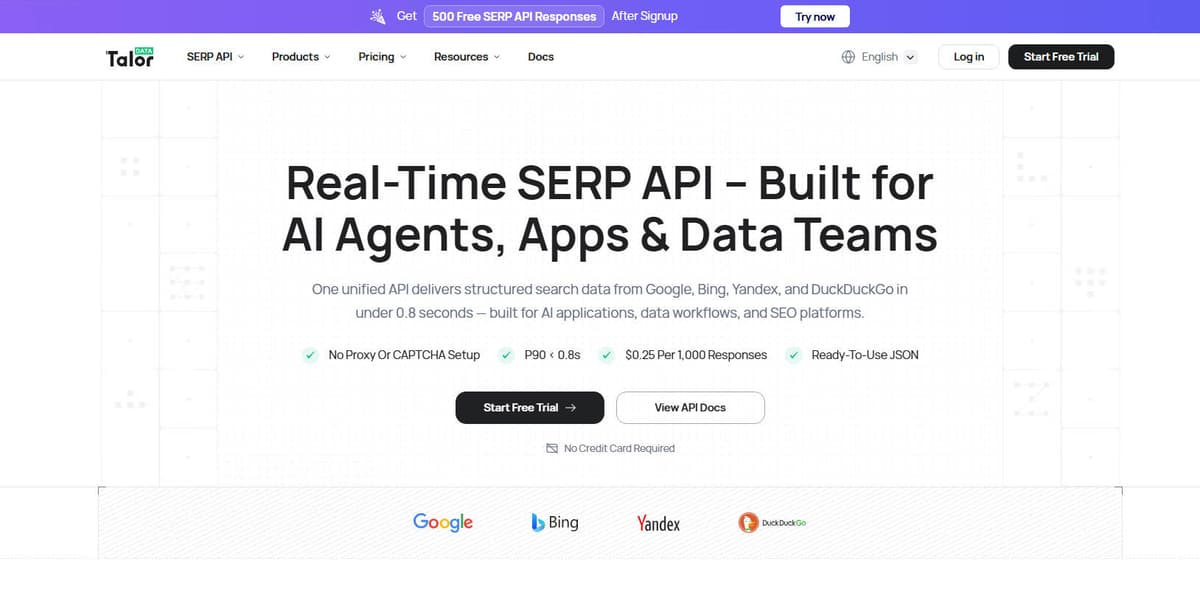Open the Pricing menu

[382, 57]
